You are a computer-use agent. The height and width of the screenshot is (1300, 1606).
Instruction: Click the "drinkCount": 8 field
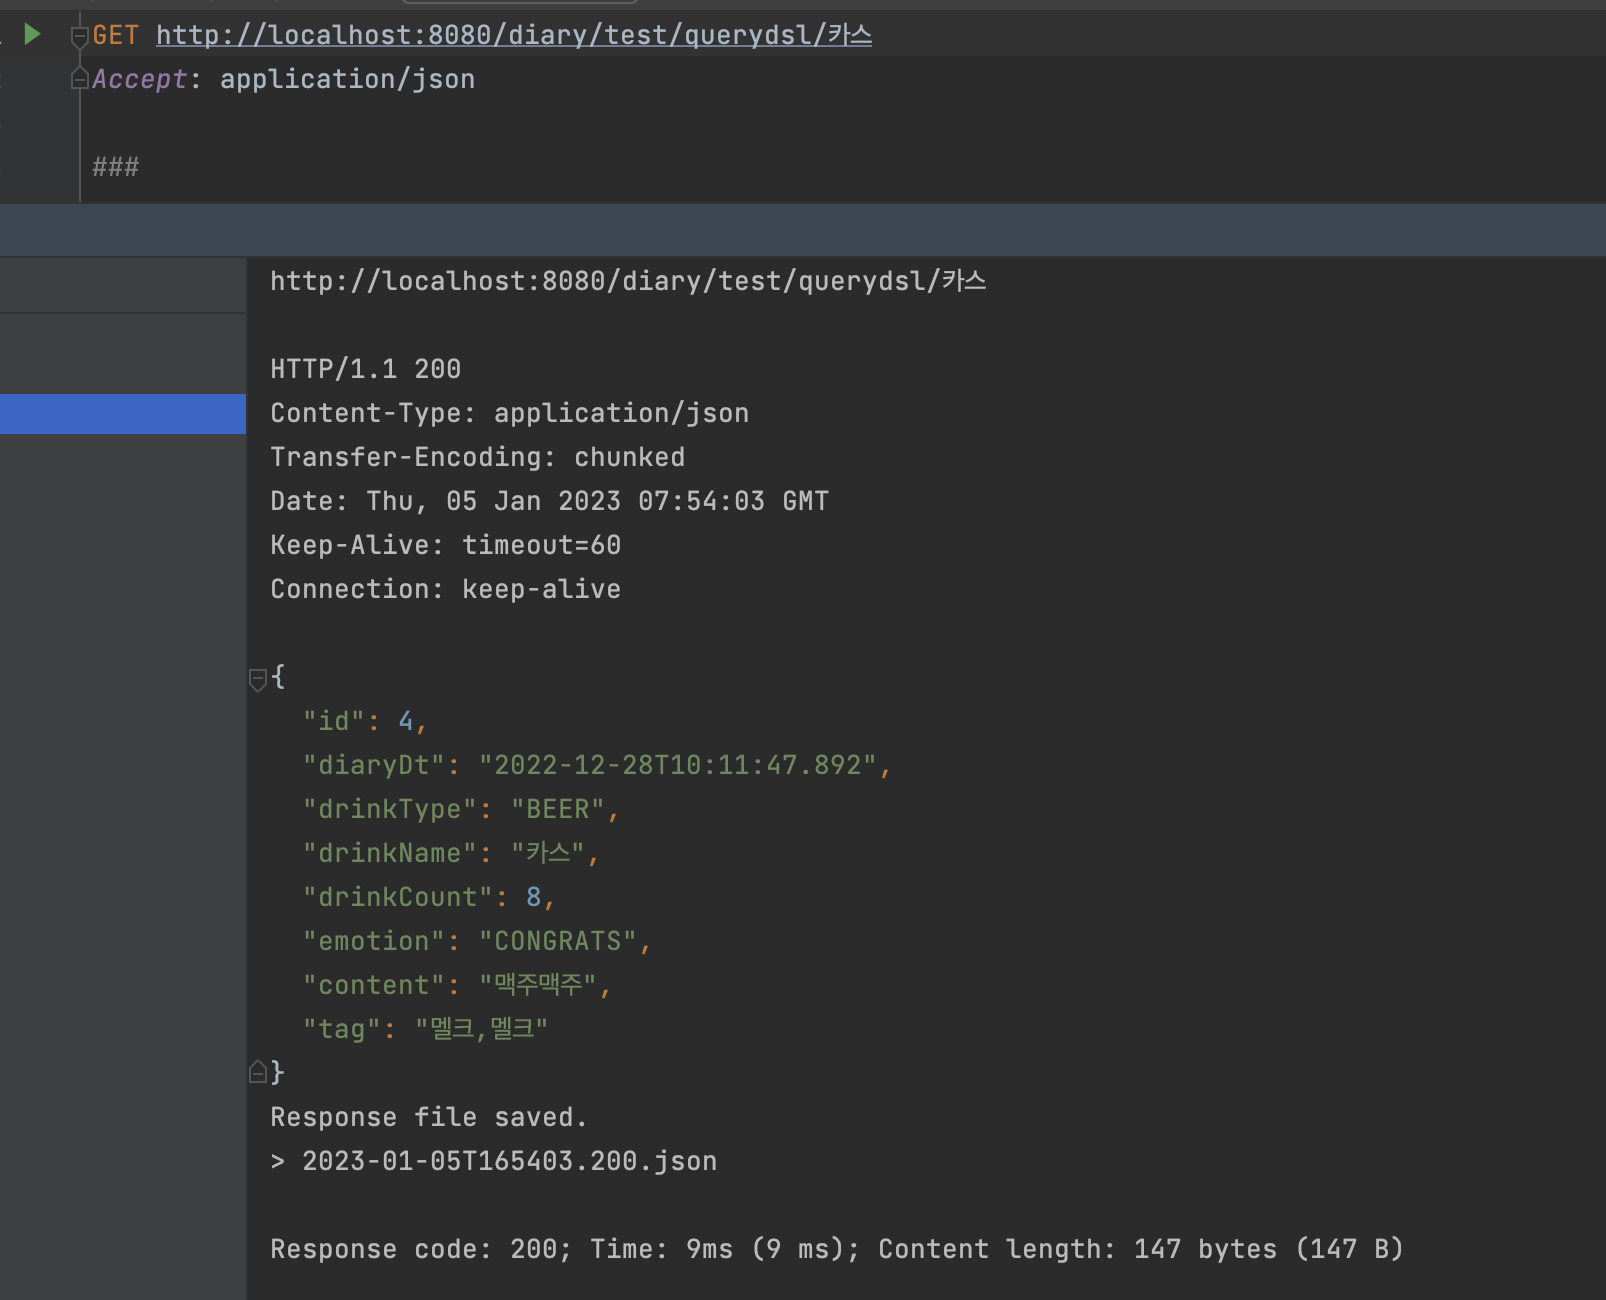pyautogui.click(x=429, y=897)
